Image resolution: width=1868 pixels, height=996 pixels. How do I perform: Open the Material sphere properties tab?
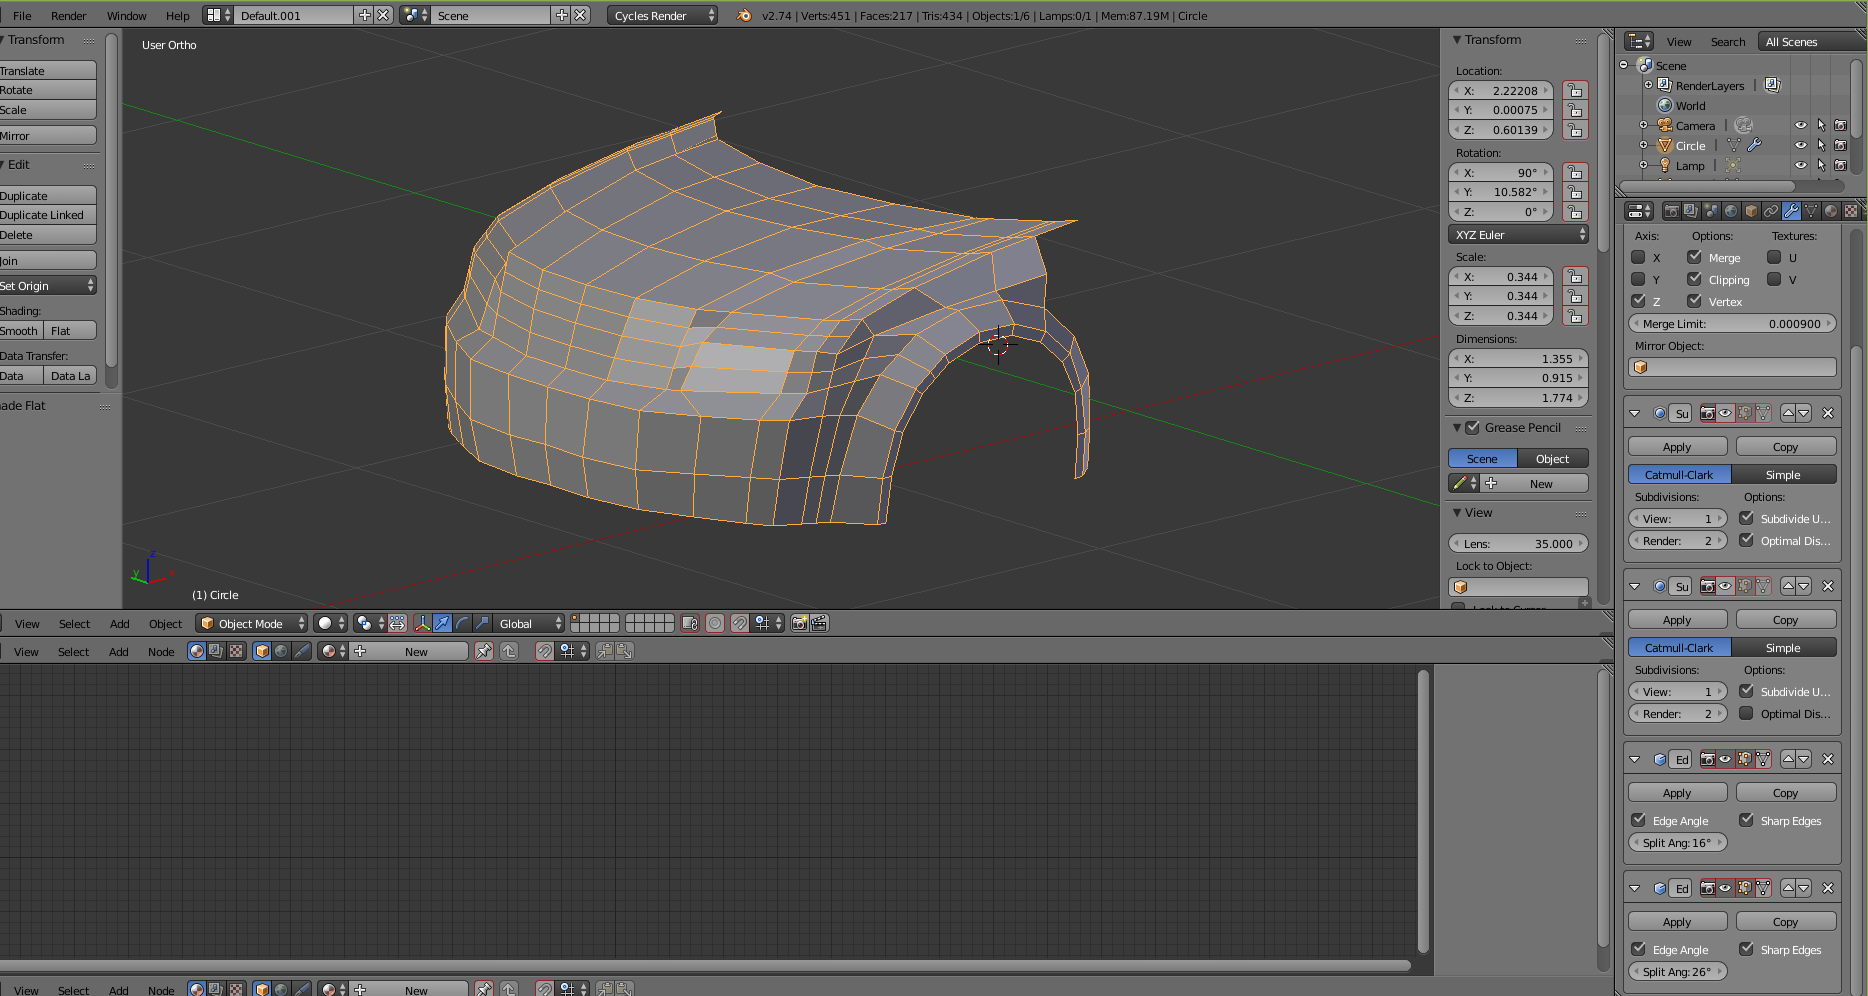[1831, 211]
